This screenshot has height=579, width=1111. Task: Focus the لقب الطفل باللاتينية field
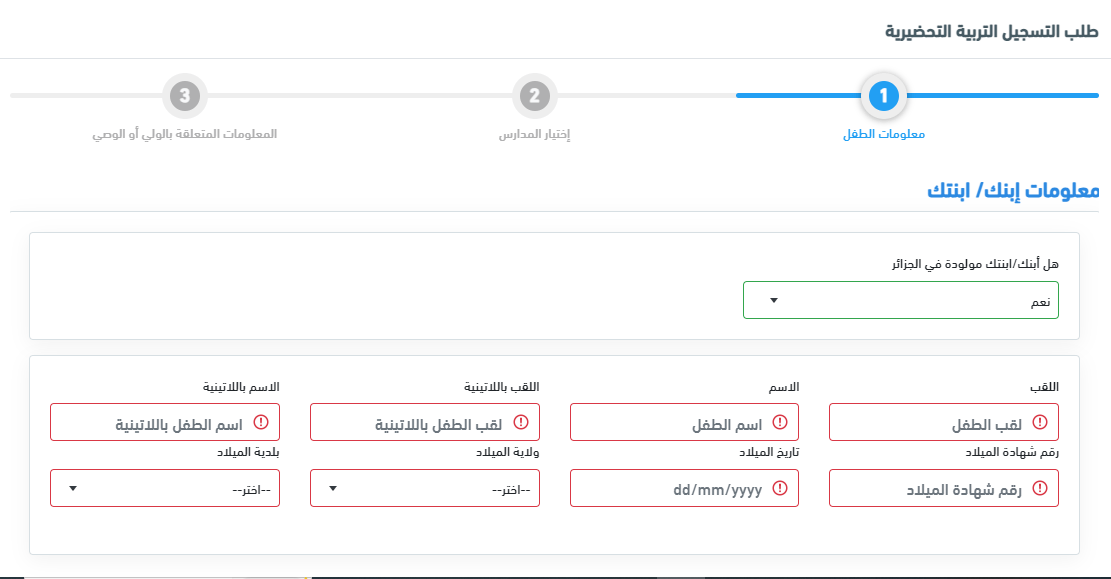424,422
